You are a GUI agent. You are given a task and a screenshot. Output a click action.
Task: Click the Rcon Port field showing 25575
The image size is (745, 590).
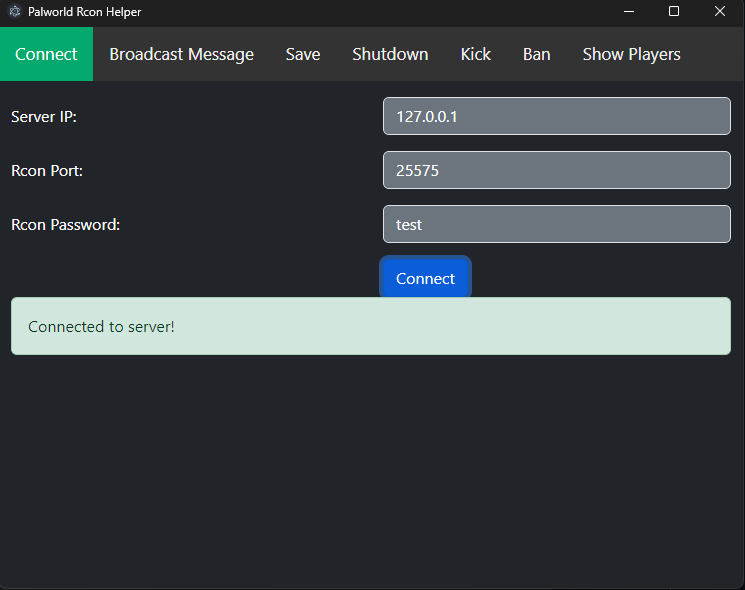(557, 171)
